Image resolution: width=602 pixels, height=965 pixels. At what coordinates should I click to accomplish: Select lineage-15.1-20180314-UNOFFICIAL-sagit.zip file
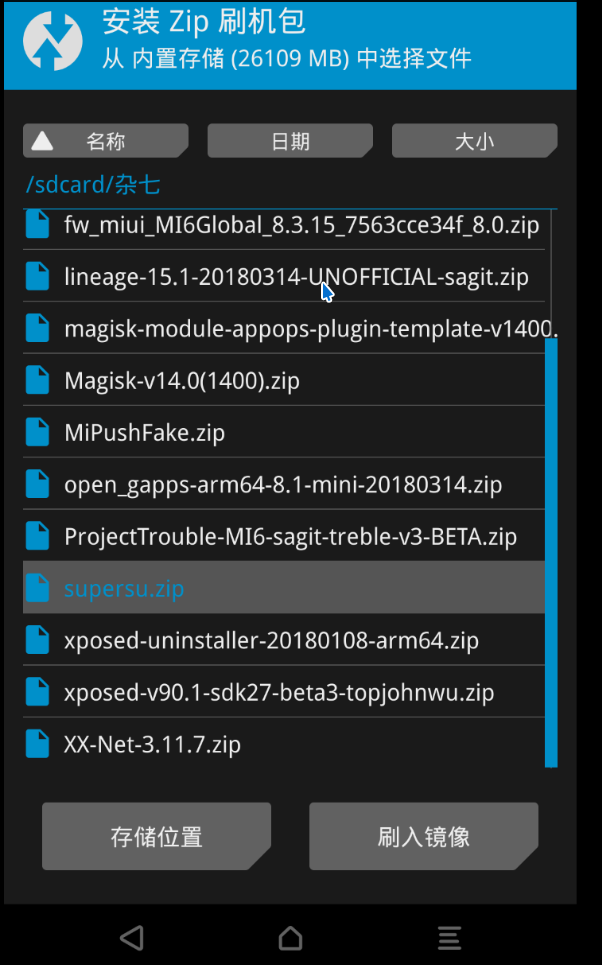click(284, 276)
